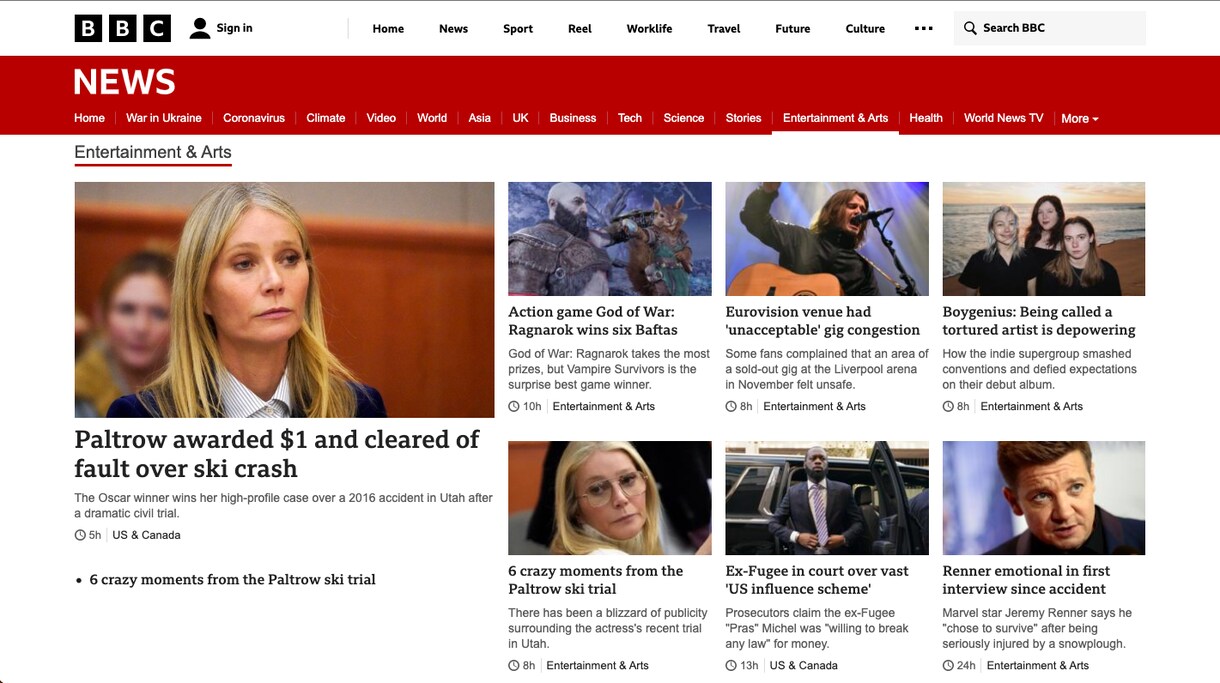Select Coronavirus section
1220x683 pixels.
pos(254,118)
